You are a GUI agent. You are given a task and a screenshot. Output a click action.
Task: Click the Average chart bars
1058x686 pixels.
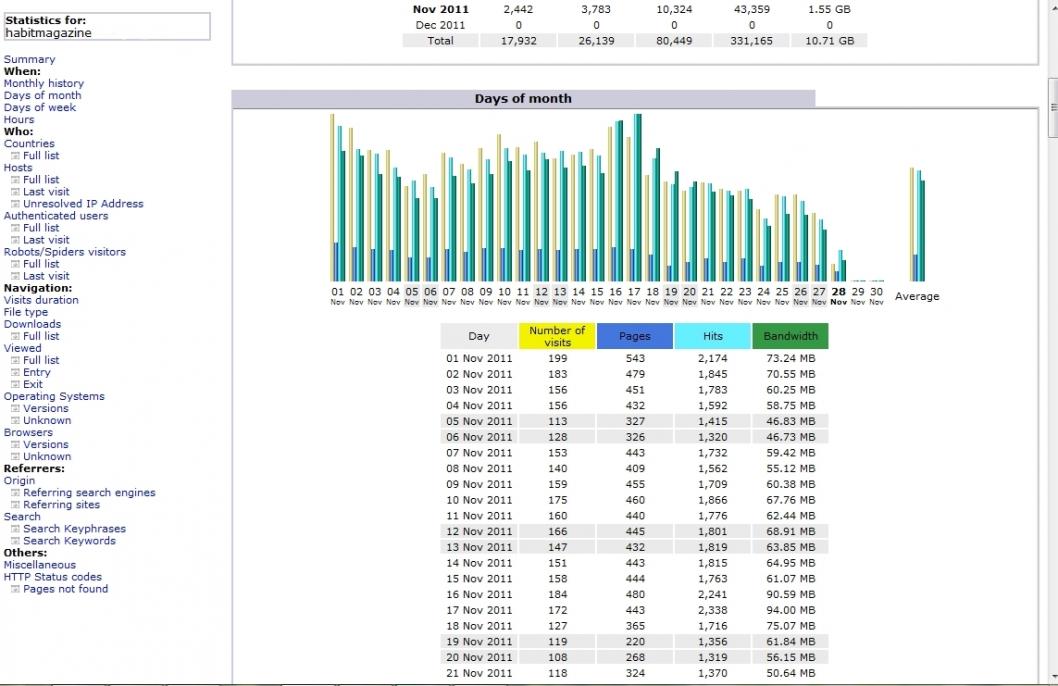917,224
